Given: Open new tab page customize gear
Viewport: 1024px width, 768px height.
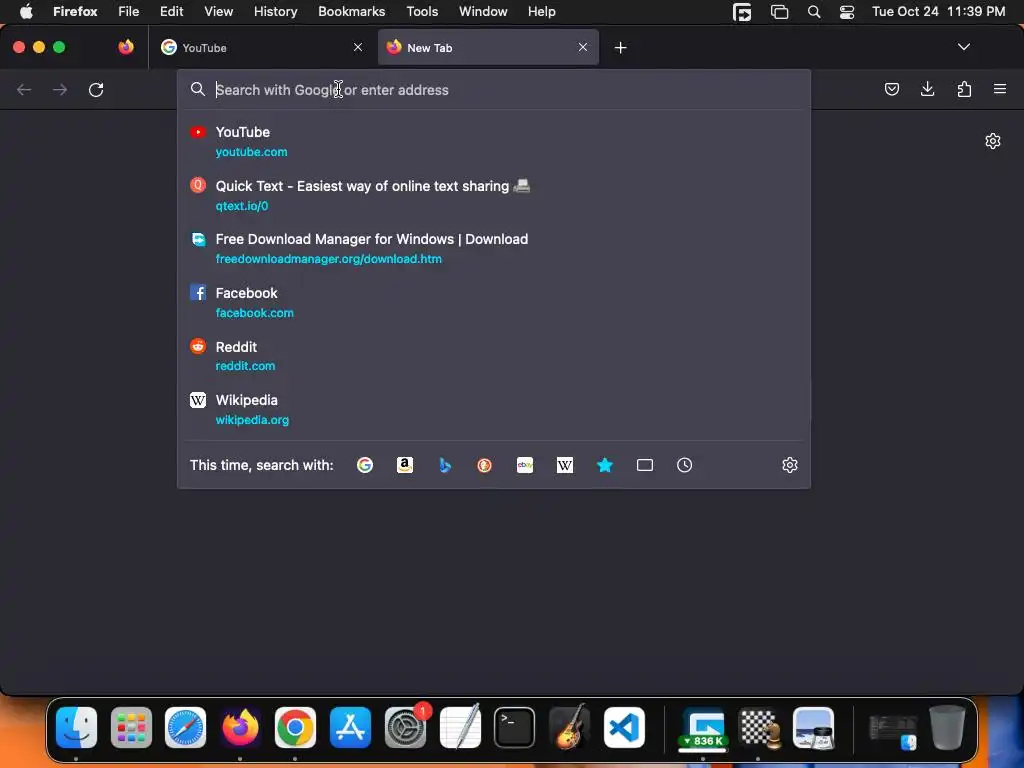Looking at the screenshot, I should [993, 141].
